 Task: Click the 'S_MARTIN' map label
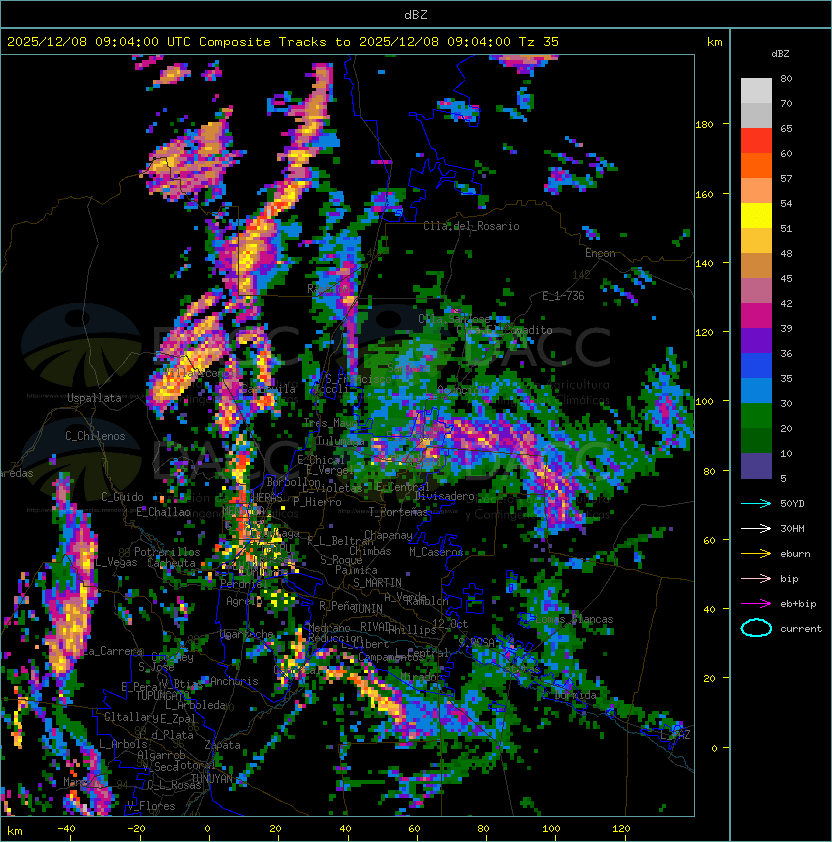[x=377, y=583]
